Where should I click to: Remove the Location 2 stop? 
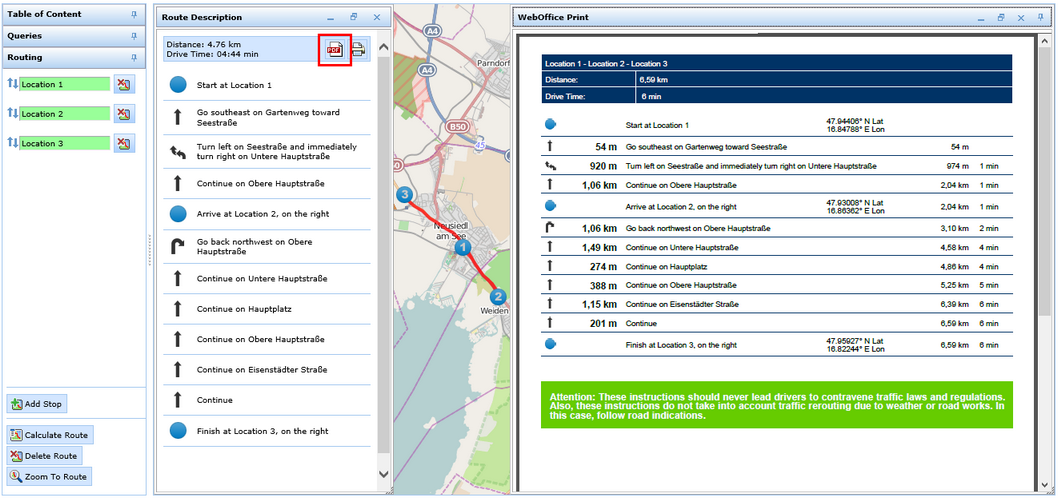click(x=123, y=114)
